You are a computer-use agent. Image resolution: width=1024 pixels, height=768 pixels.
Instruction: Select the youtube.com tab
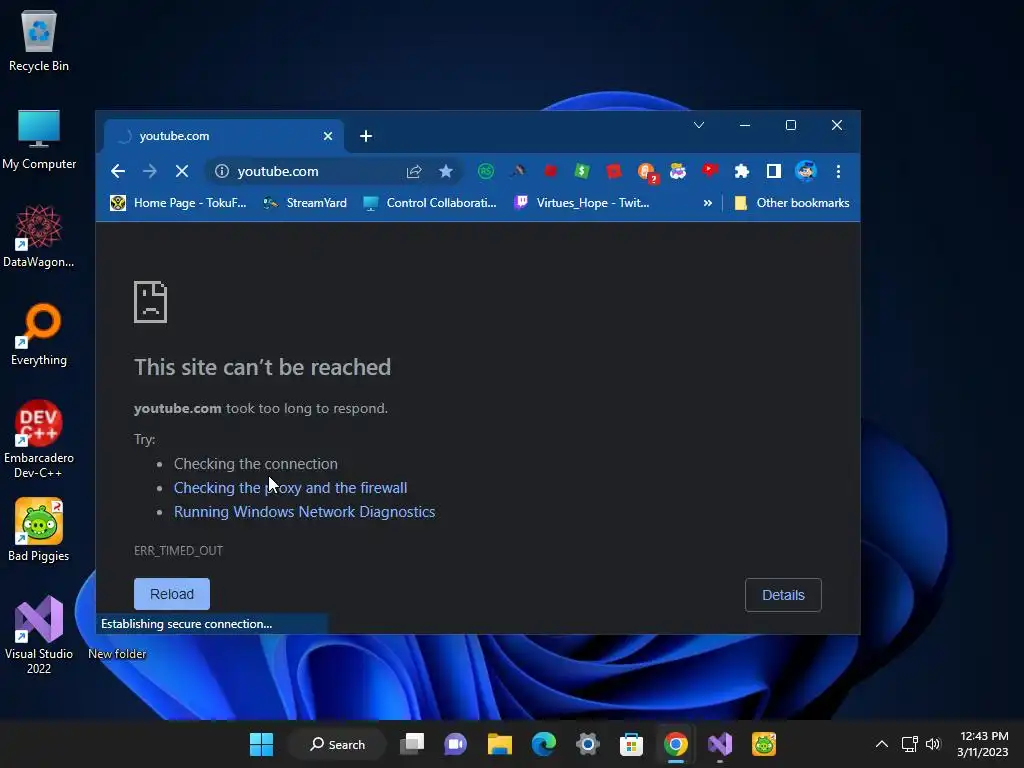[223, 136]
